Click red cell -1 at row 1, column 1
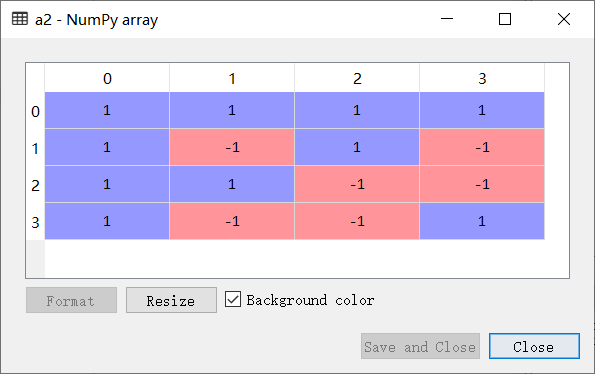Image resolution: width=595 pixels, height=374 pixels. click(232, 147)
